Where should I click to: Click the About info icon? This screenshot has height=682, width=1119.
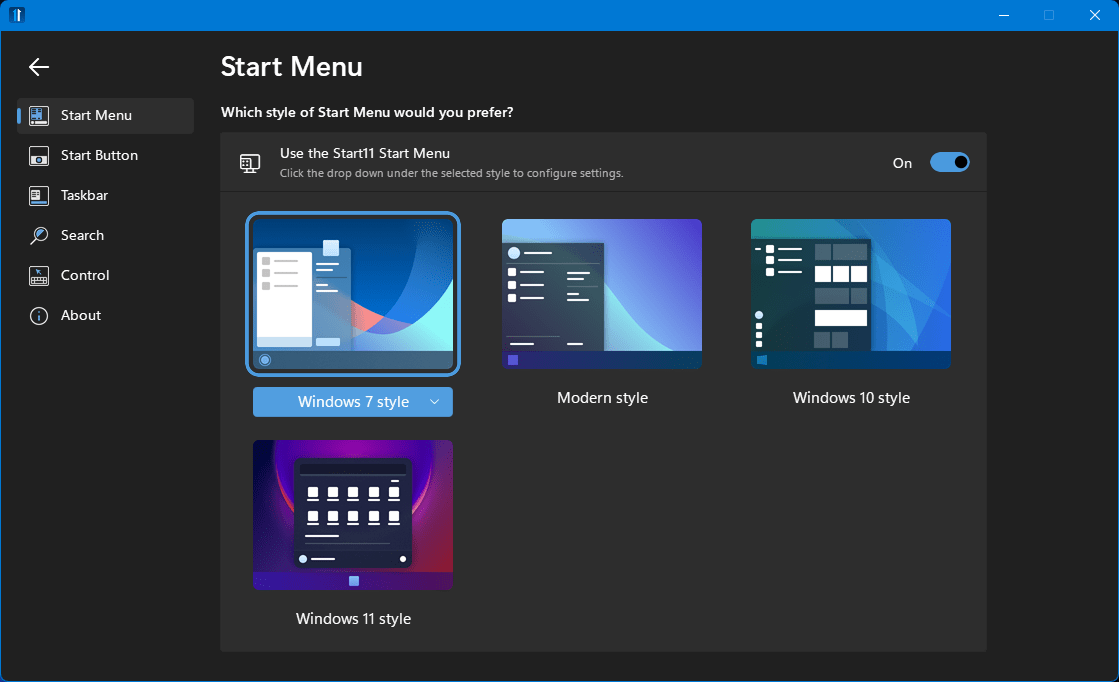(x=39, y=316)
